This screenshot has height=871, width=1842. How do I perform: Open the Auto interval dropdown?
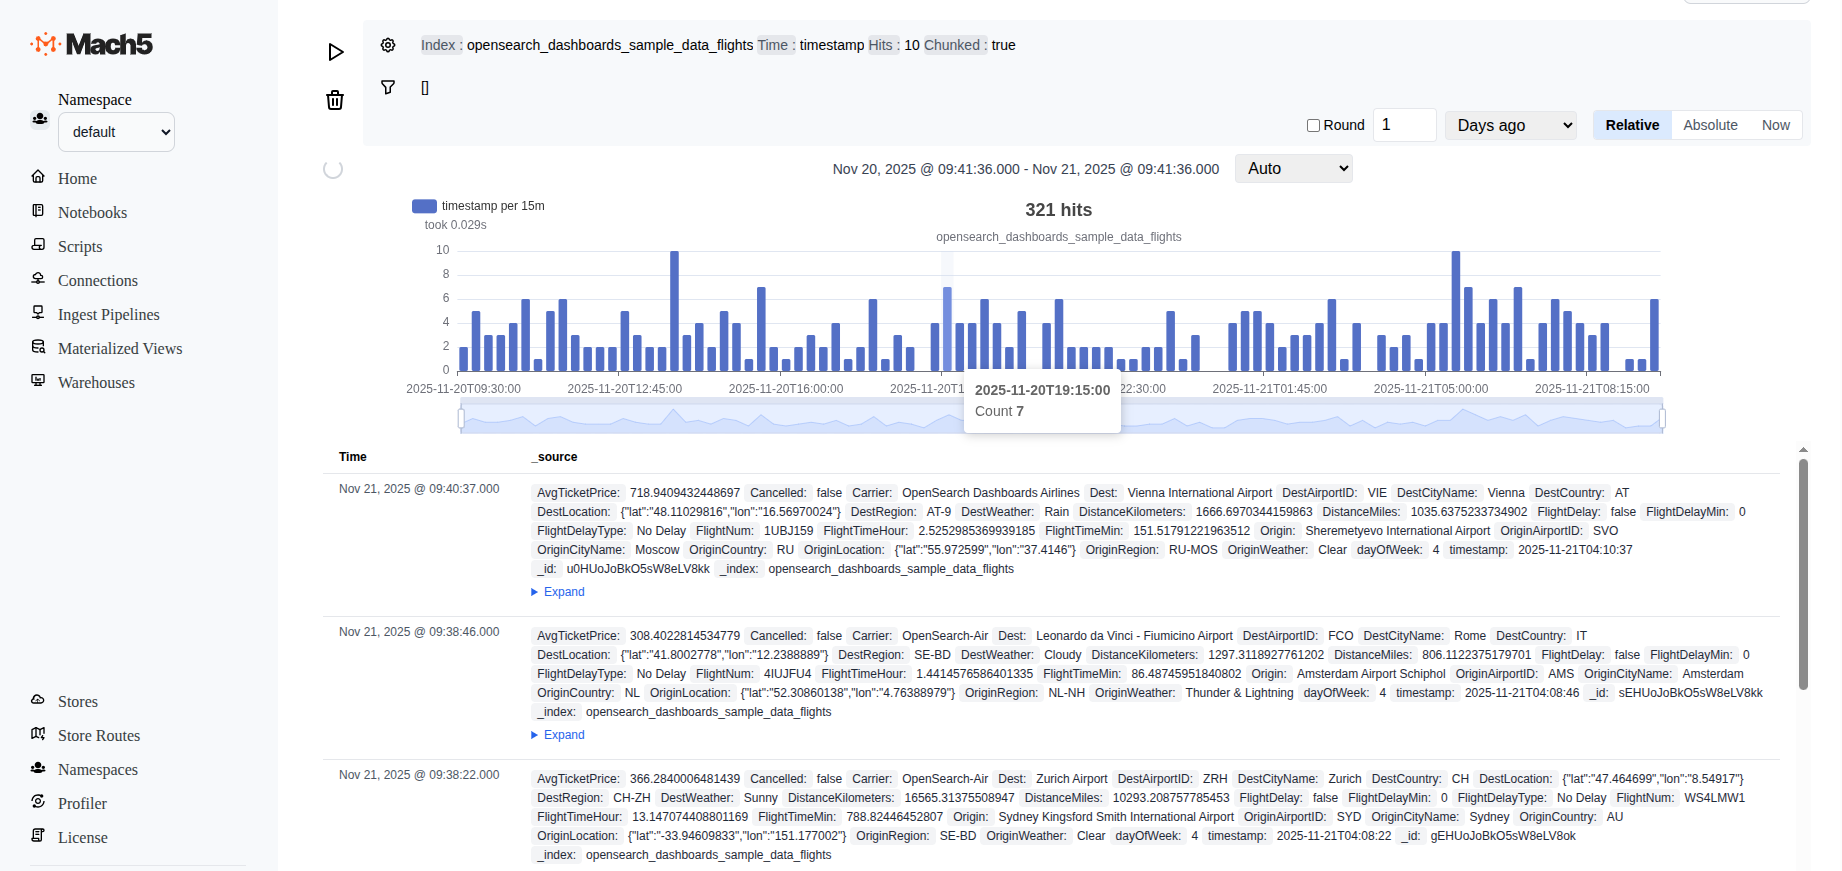(1293, 169)
